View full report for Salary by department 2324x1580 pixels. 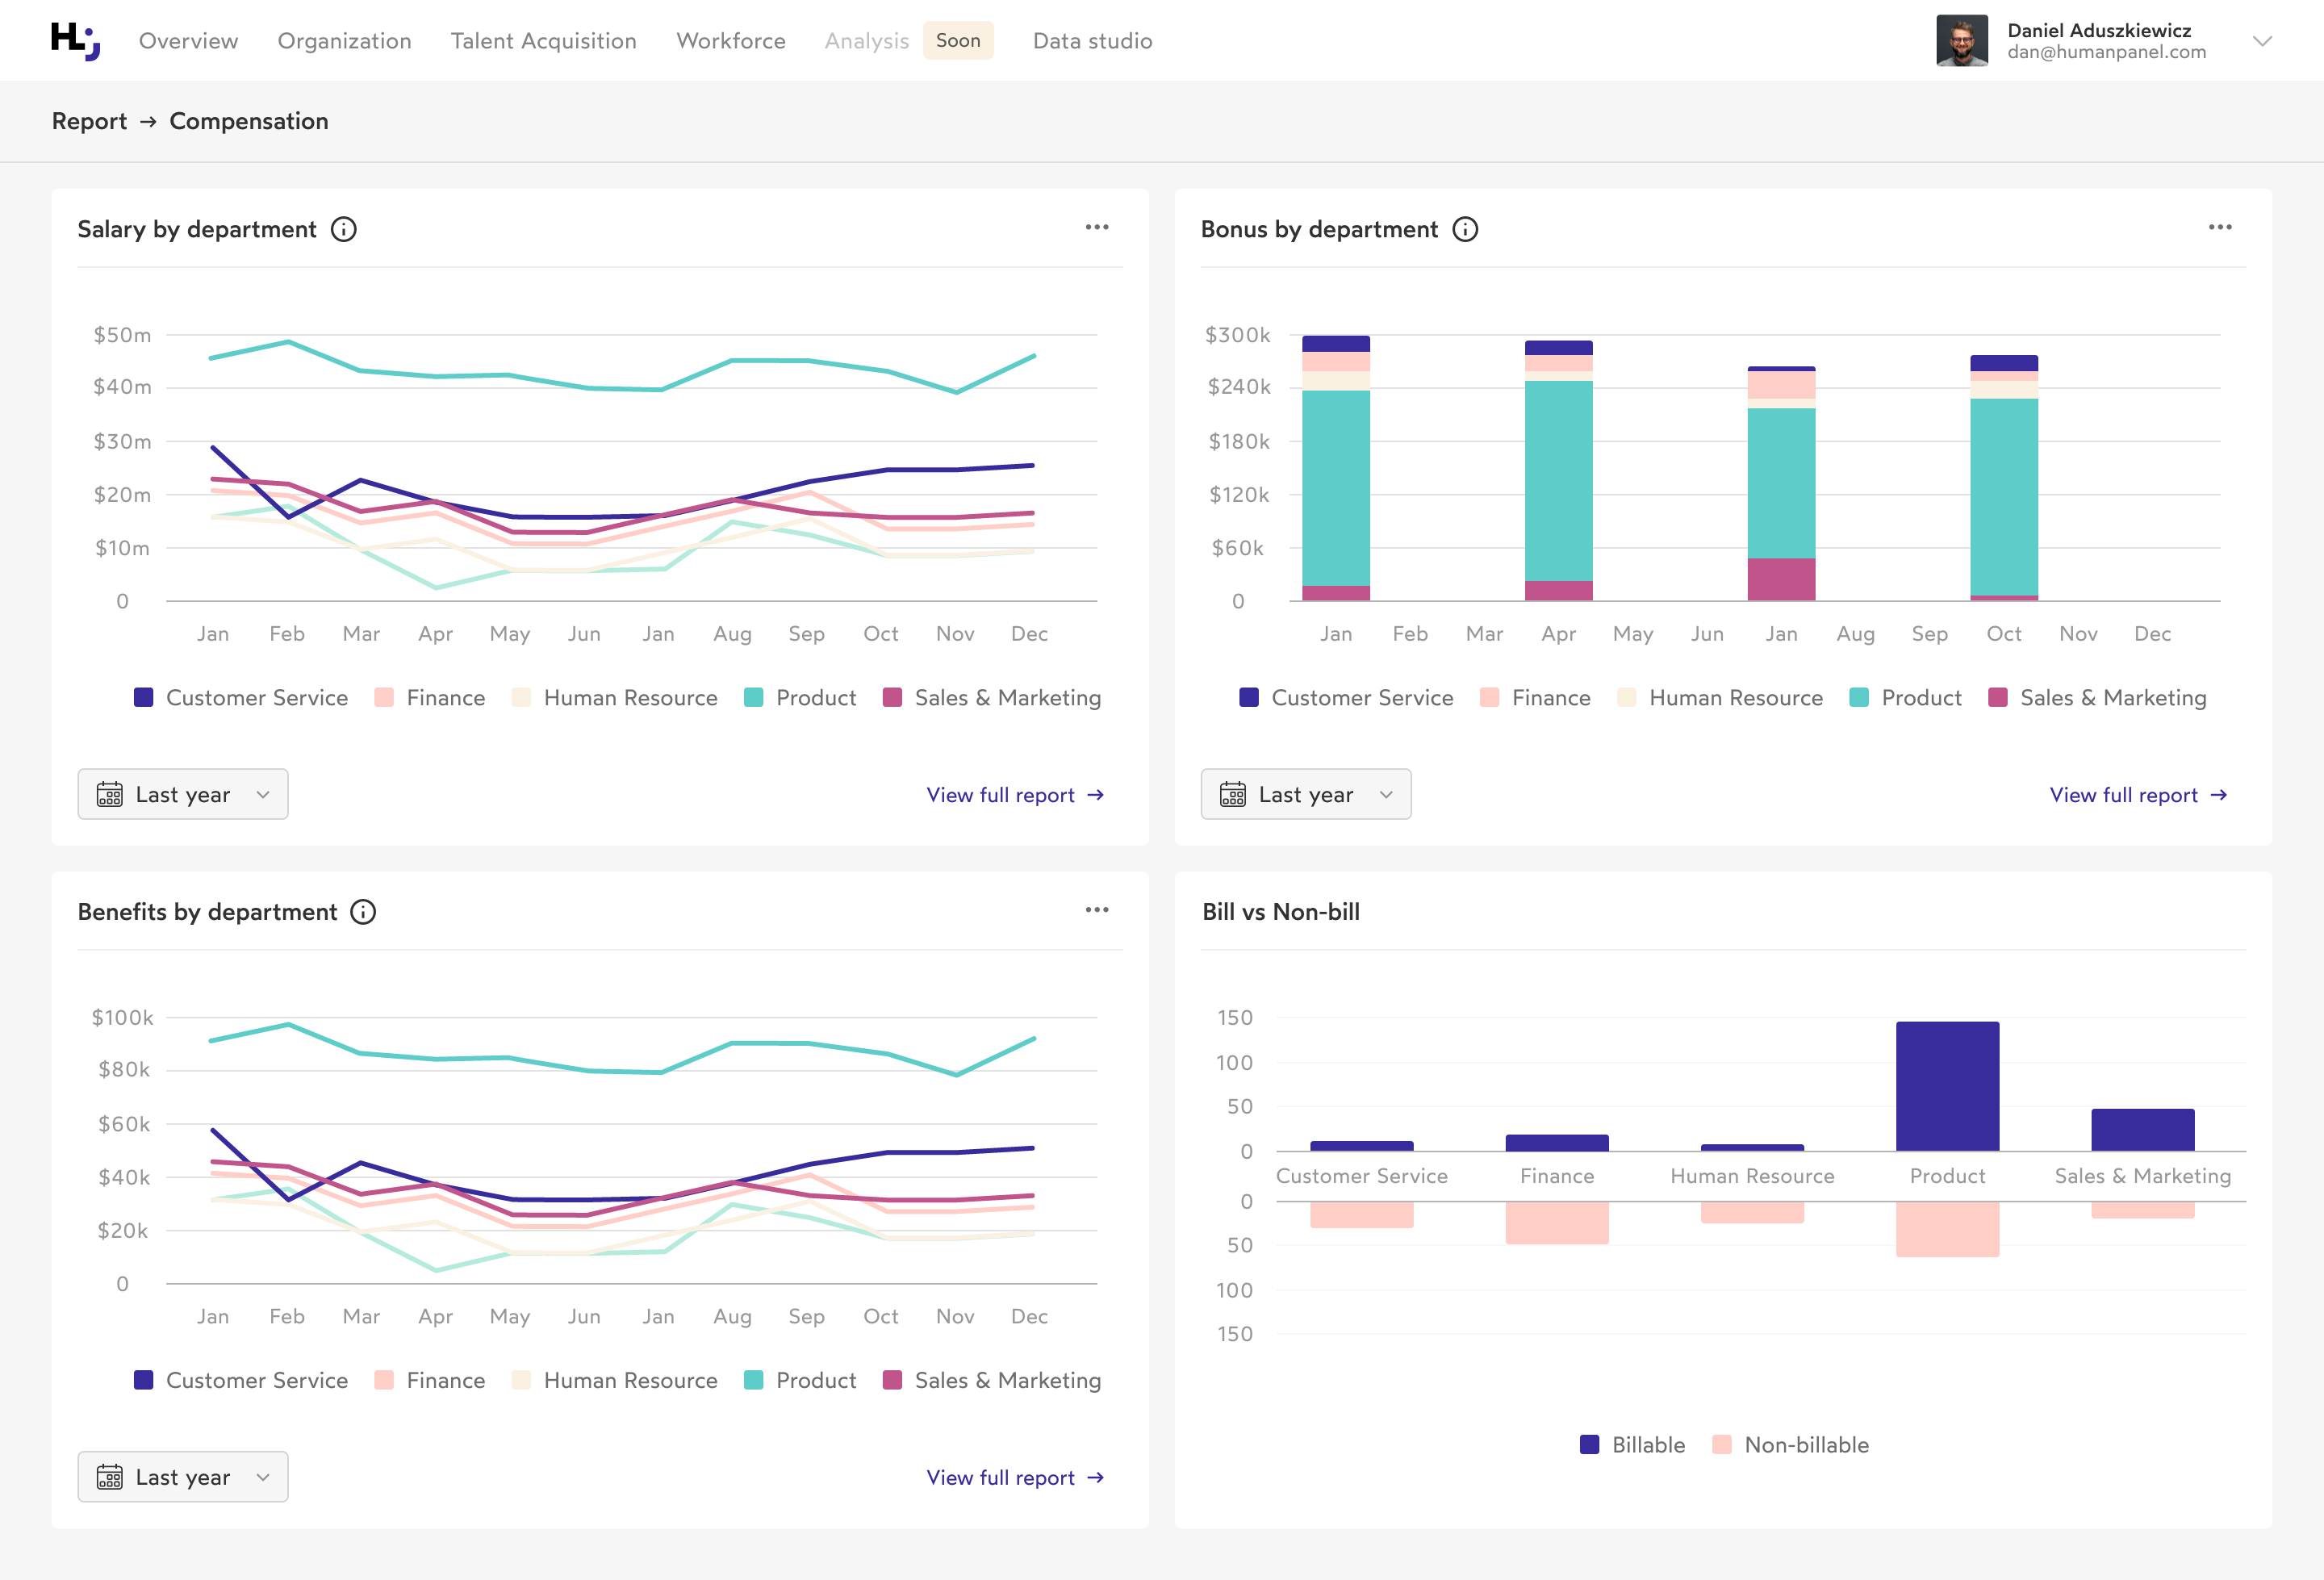(x=1013, y=794)
